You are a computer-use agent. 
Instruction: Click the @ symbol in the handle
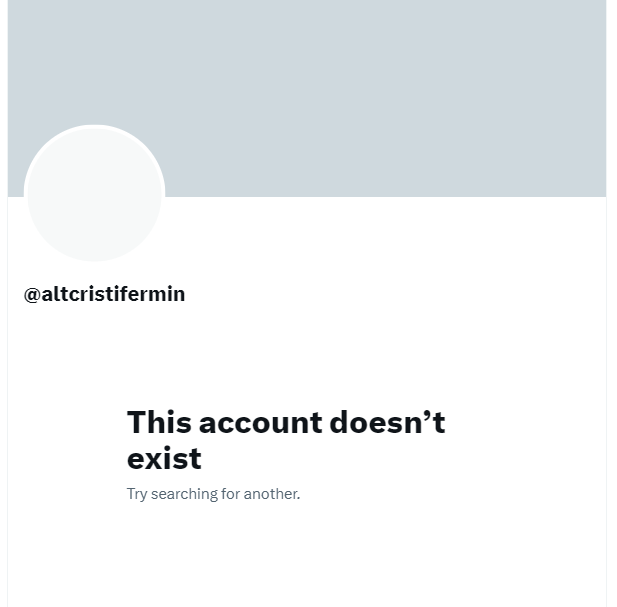32,295
